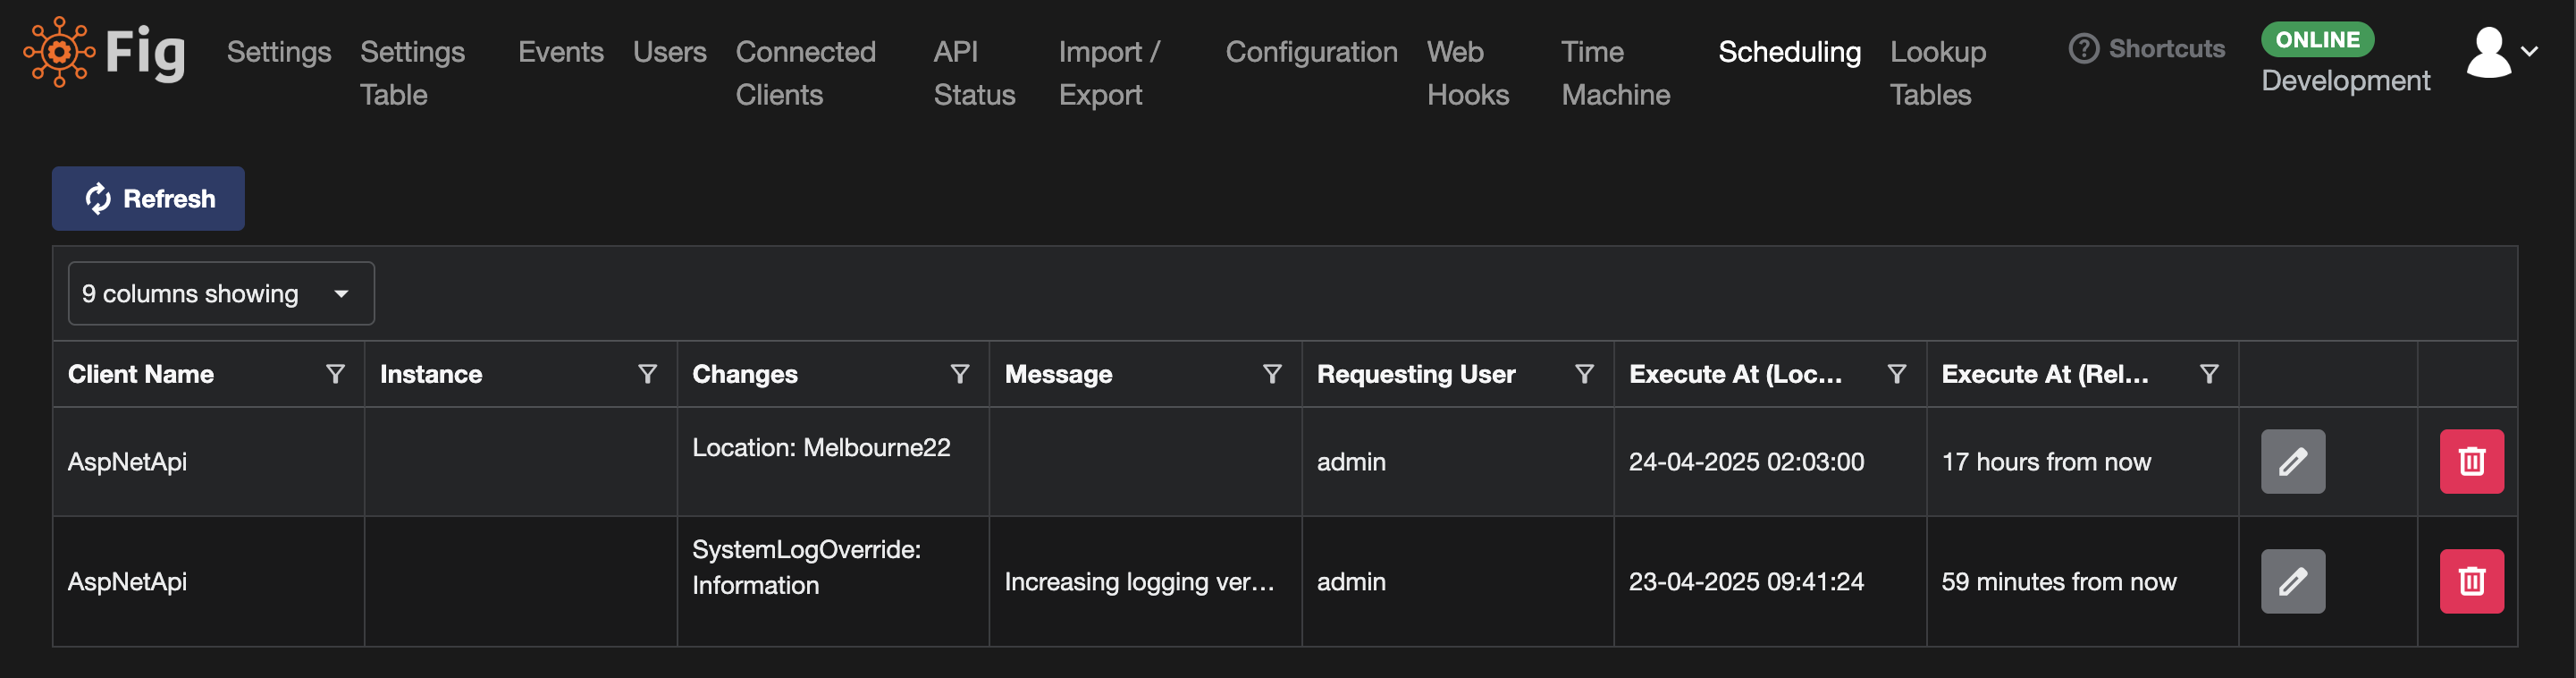
Task: Open Import / Export page
Action: (1109, 73)
